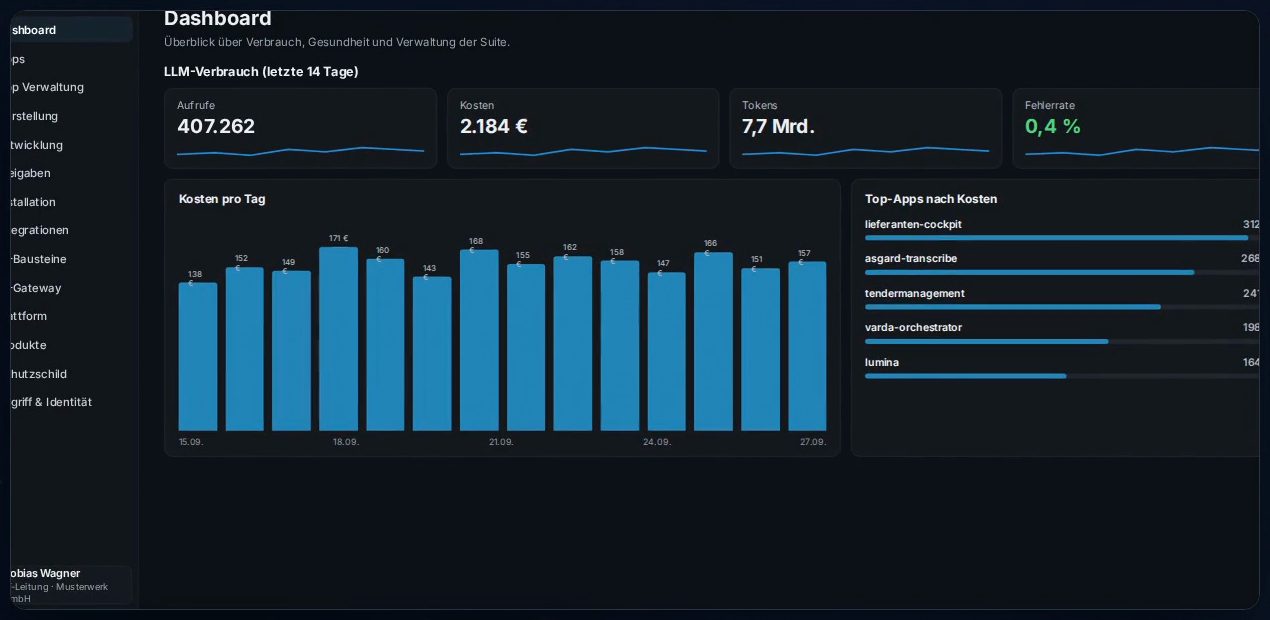The width and height of the screenshot is (1270, 620).
Task: Select the 147 € bar in the chart
Action: 667,352
